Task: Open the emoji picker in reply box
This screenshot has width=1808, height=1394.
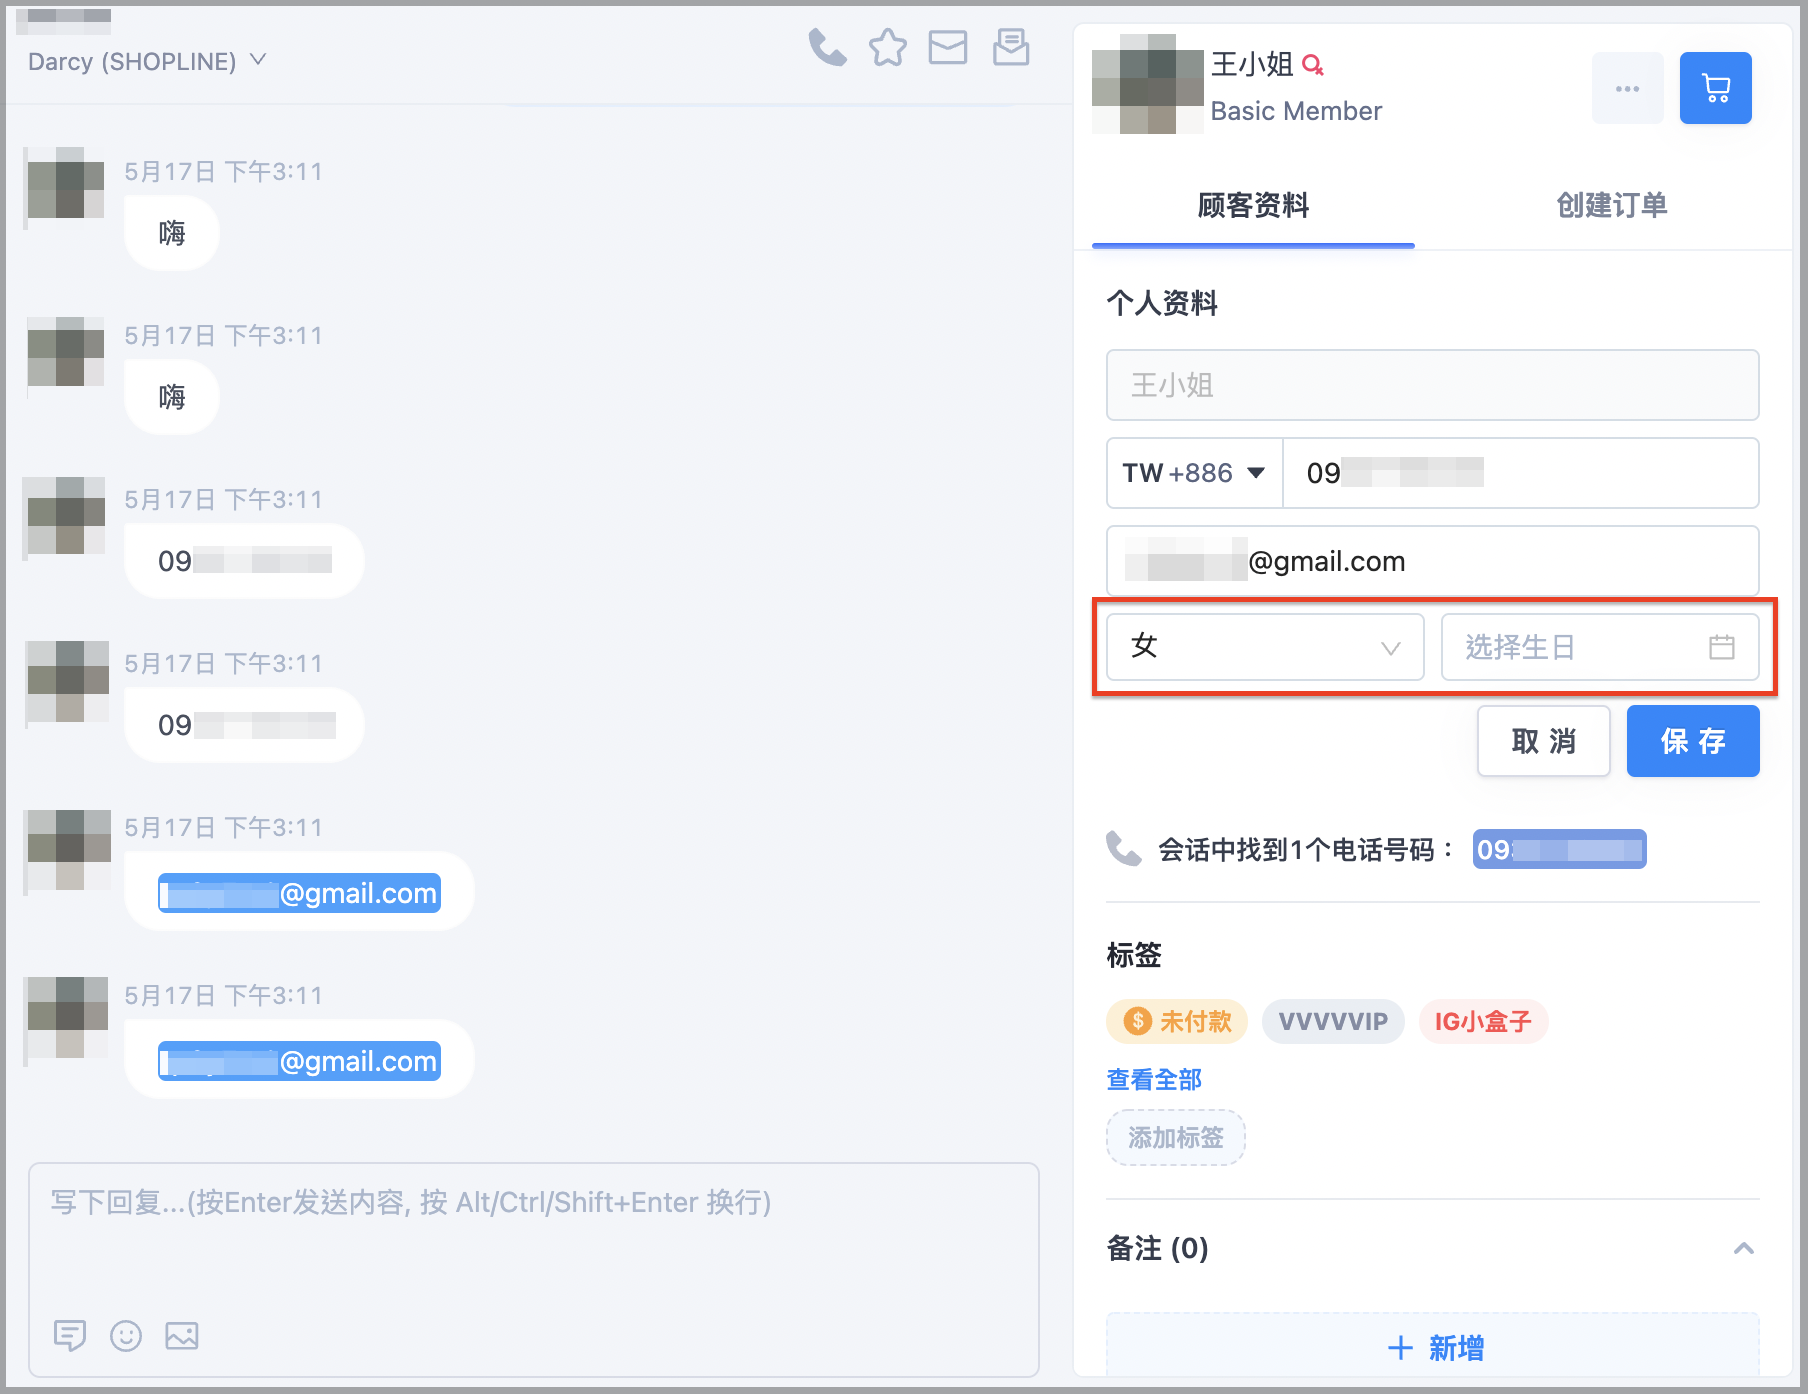Action: [126, 1335]
